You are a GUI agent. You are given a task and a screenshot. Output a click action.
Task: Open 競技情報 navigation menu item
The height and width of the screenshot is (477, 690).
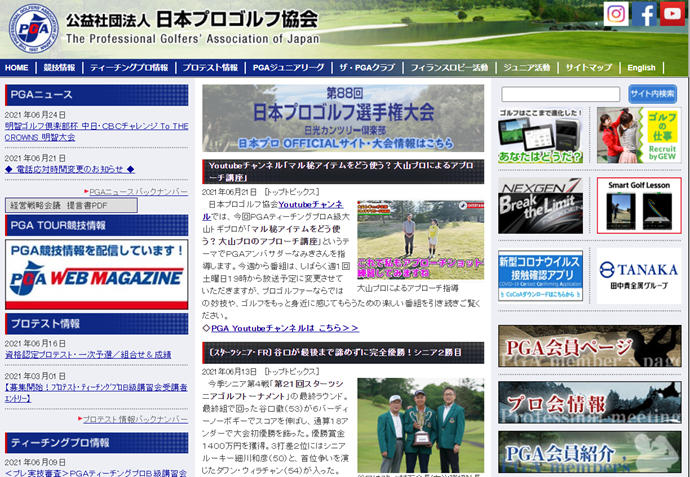click(x=59, y=68)
